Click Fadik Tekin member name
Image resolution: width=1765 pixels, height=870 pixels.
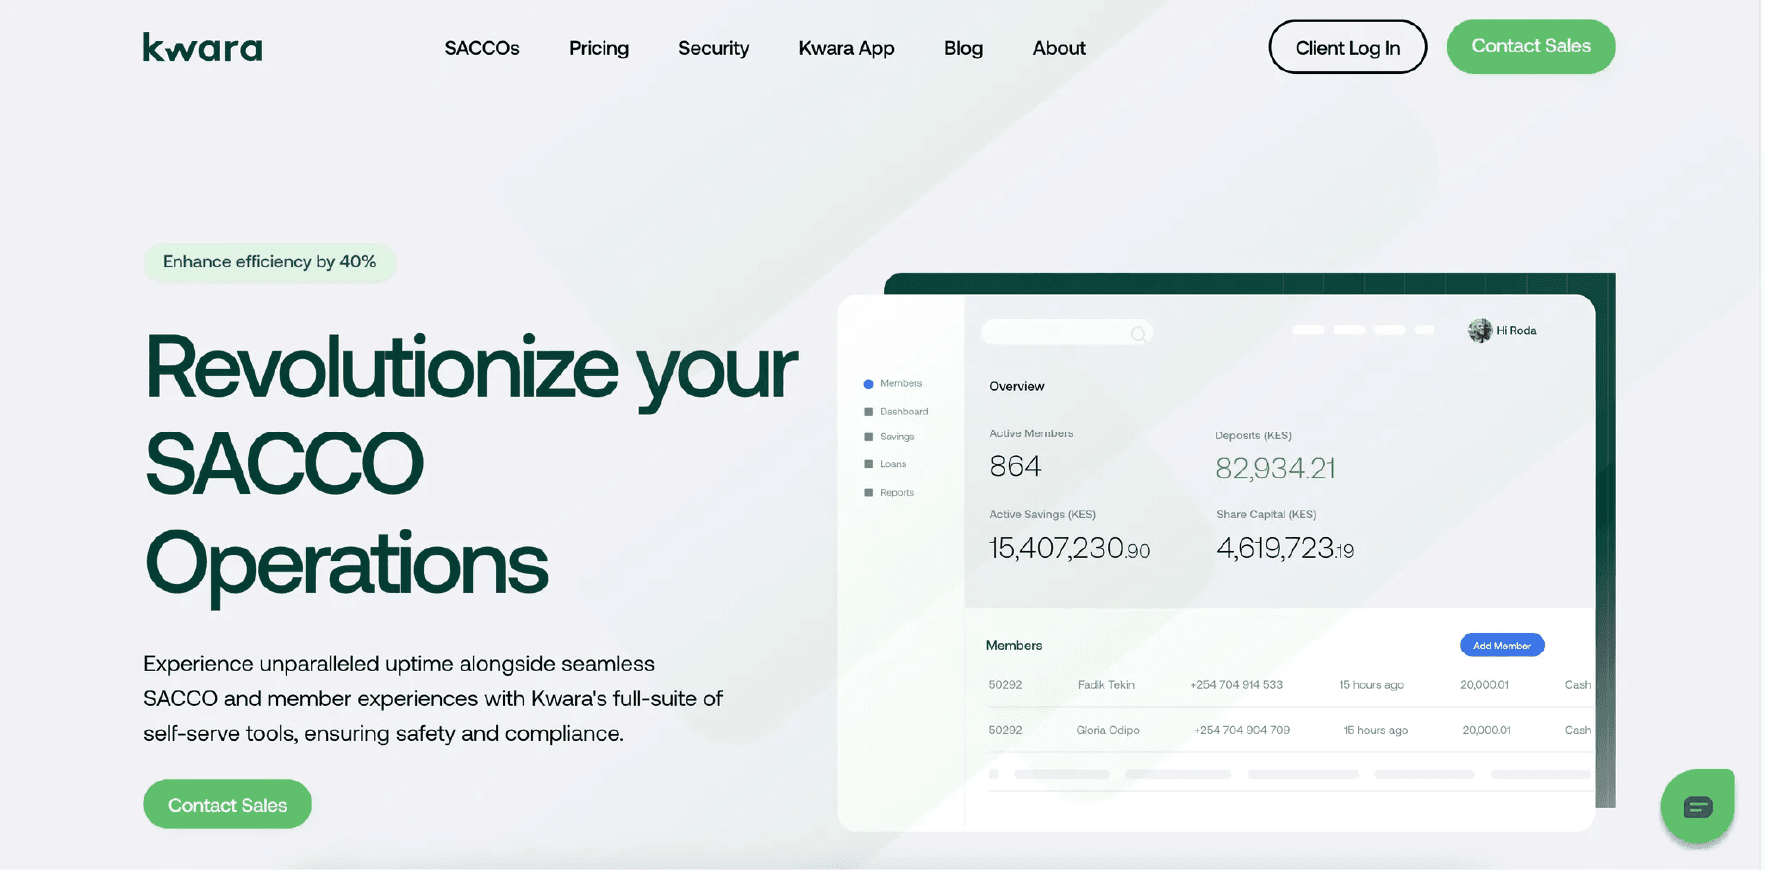tap(1106, 685)
